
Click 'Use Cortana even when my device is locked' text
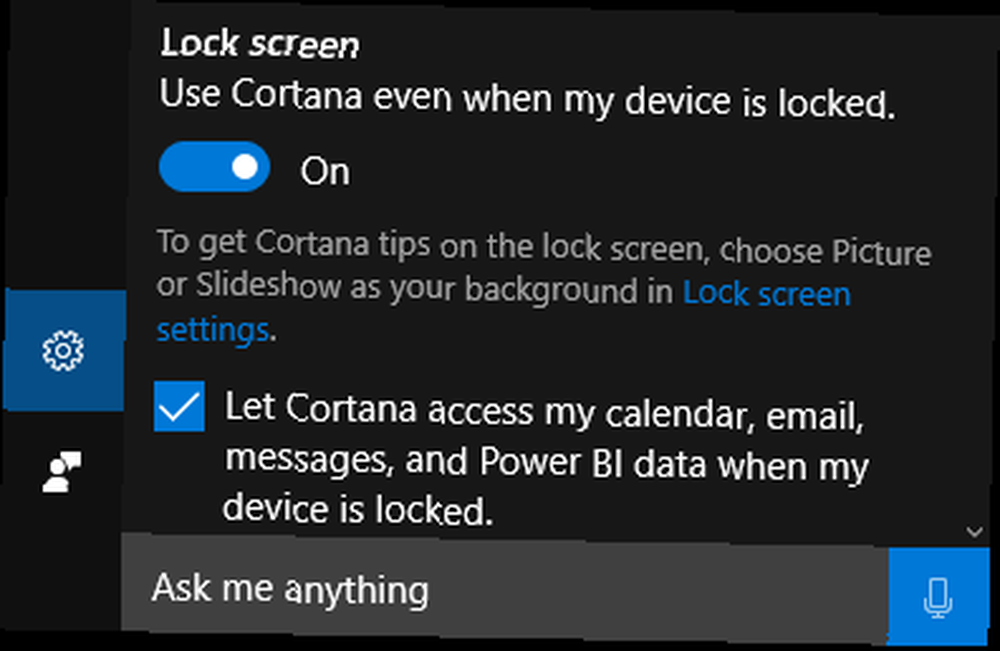(x=527, y=99)
